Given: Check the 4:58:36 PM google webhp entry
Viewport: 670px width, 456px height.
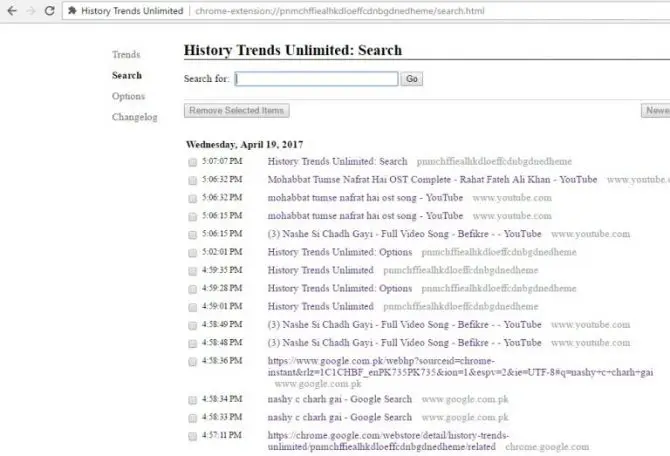Looking at the screenshot, I should click(x=193, y=362).
